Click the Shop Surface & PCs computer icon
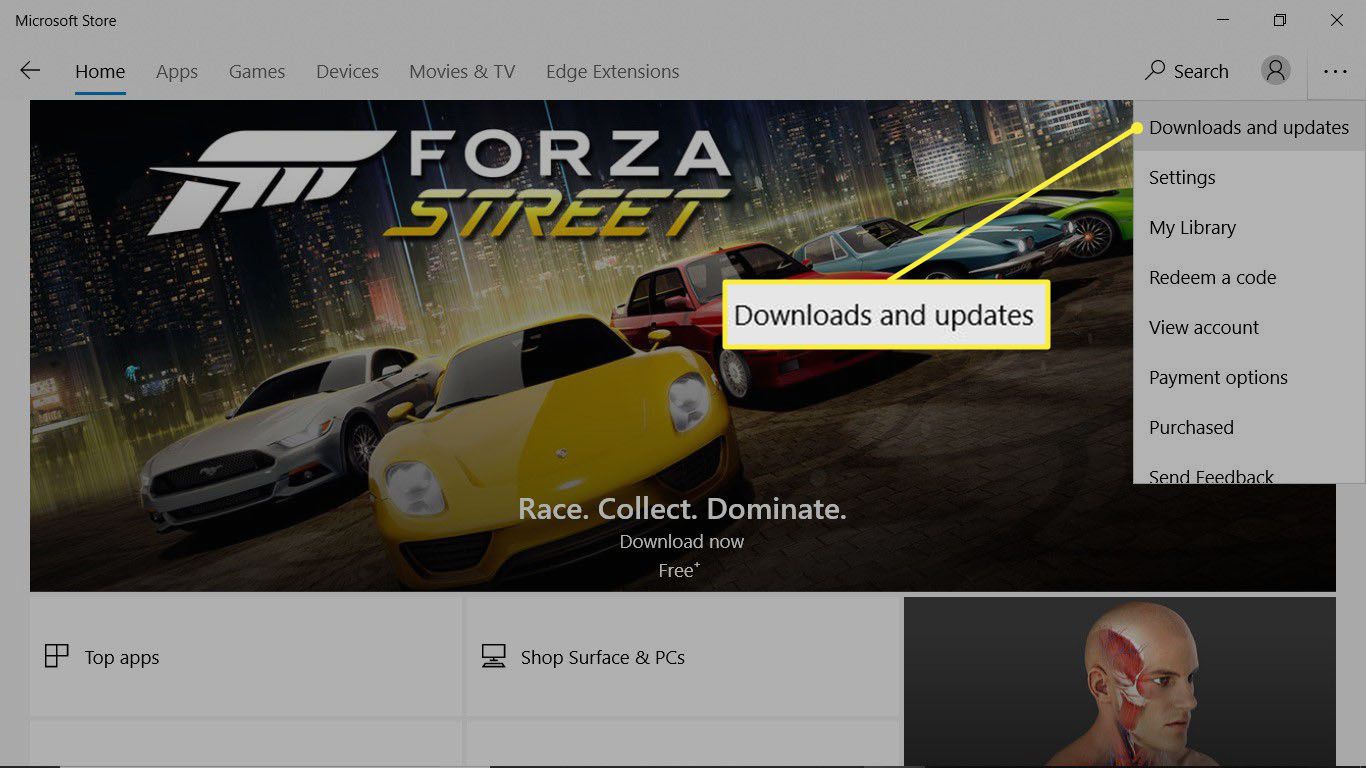 pyautogui.click(x=492, y=656)
